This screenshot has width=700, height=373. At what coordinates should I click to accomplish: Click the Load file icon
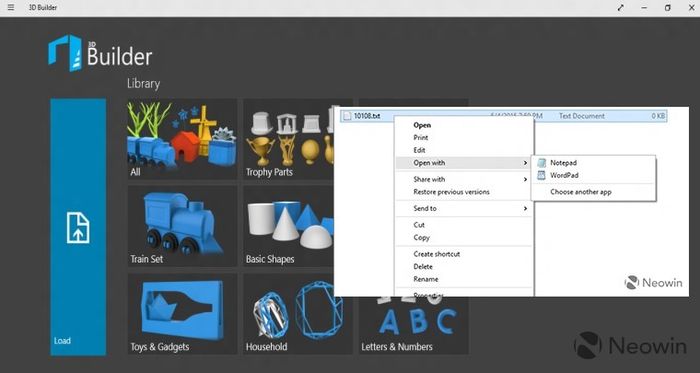pos(78,228)
